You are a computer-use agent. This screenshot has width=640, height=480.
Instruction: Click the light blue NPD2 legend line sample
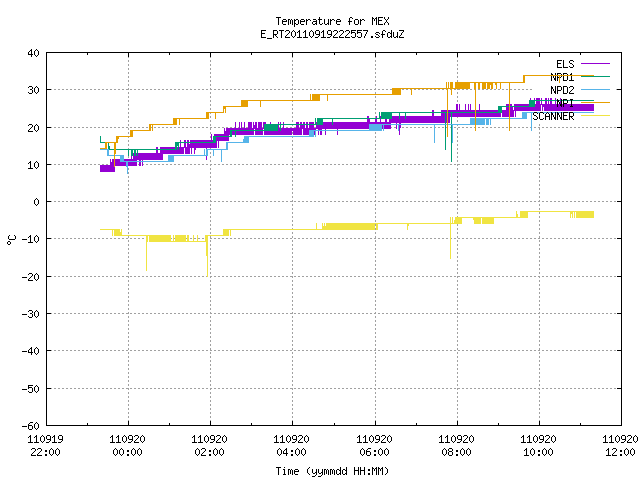[x=595, y=89]
